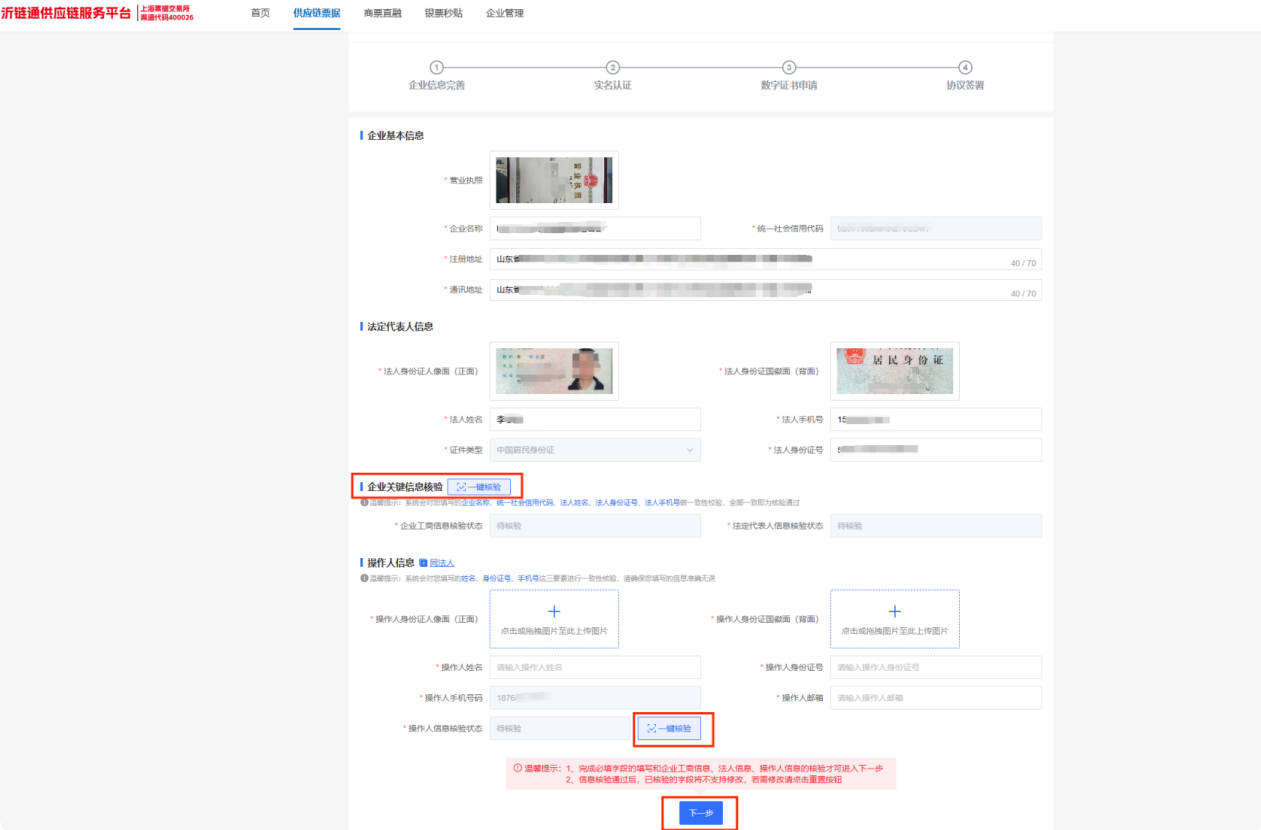This screenshot has height=830, width=1261.
Task: Click the step 1 企业信息完善 circle
Action: coord(437,67)
